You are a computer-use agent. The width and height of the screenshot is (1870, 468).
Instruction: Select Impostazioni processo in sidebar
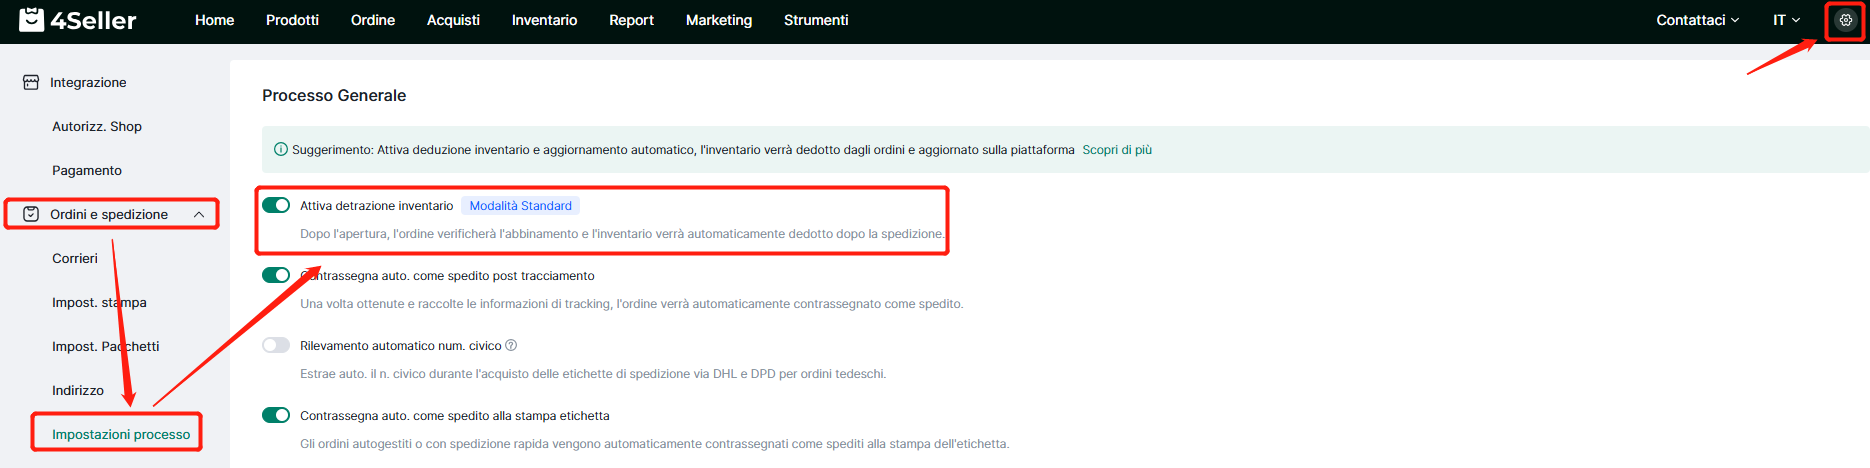pos(121,434)
